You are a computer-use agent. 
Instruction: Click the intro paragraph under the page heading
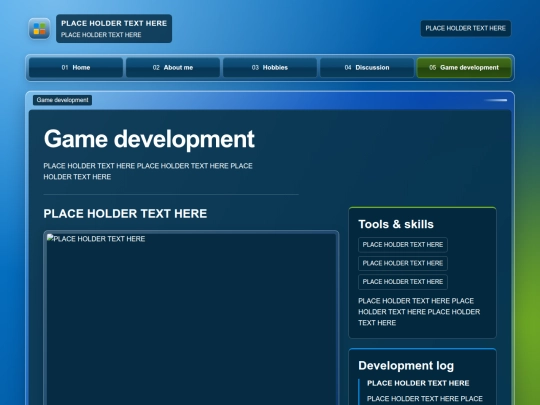pyautogui.click(x=148, y=171)
